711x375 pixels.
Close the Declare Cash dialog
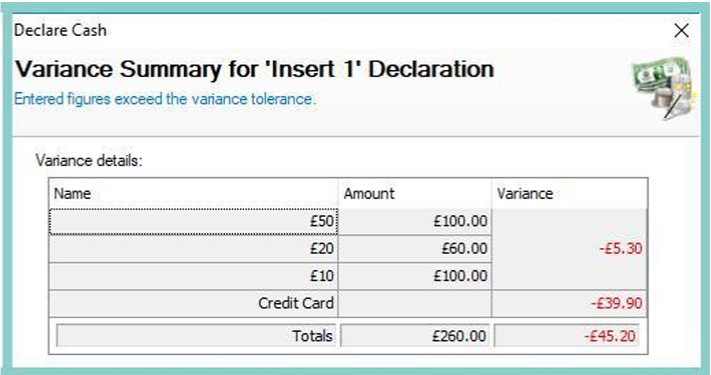pyautogui.click(x=681, y=31)
